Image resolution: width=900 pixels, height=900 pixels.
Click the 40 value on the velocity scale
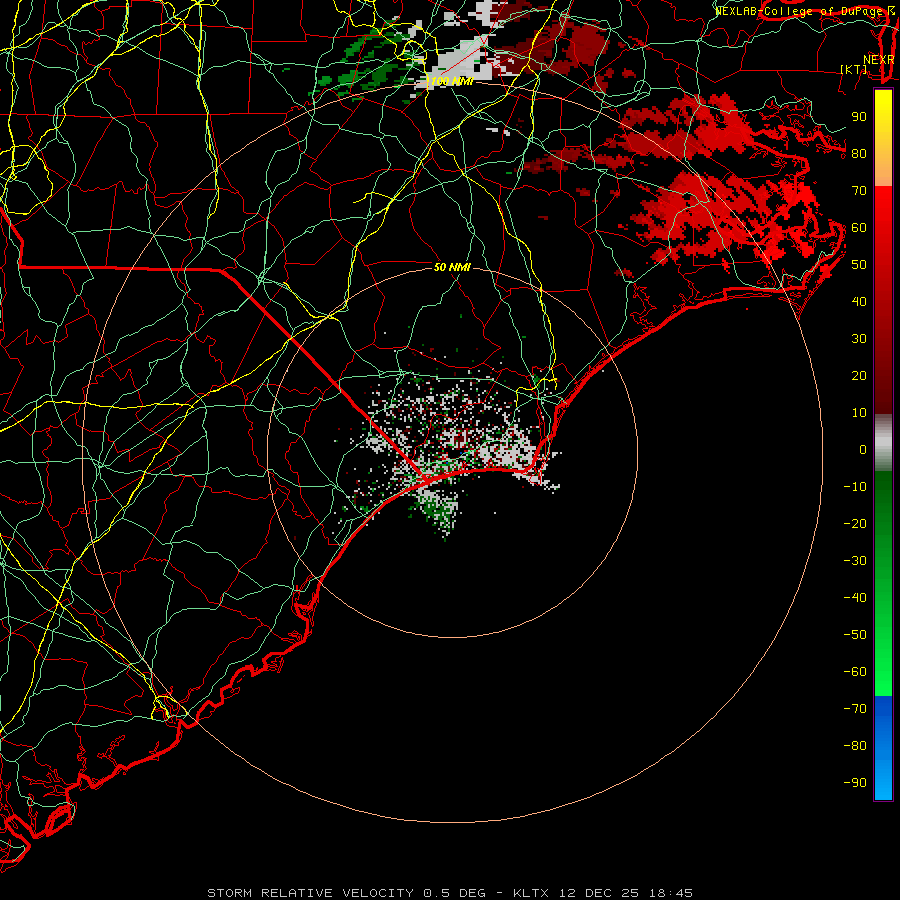[x=859, y=302]
